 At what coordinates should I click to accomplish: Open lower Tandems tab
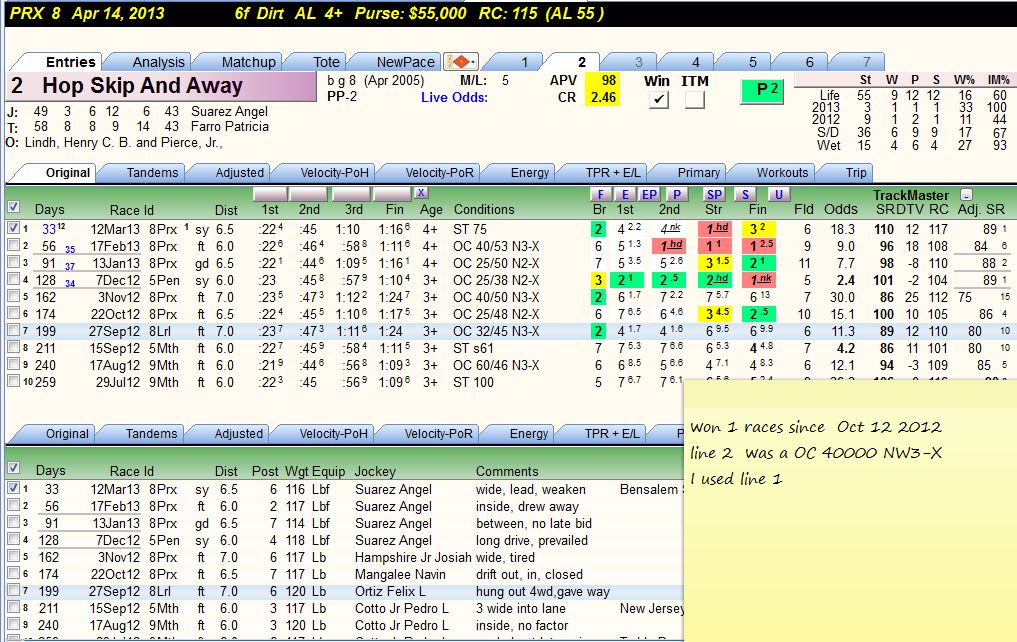(x=150, y=434)
